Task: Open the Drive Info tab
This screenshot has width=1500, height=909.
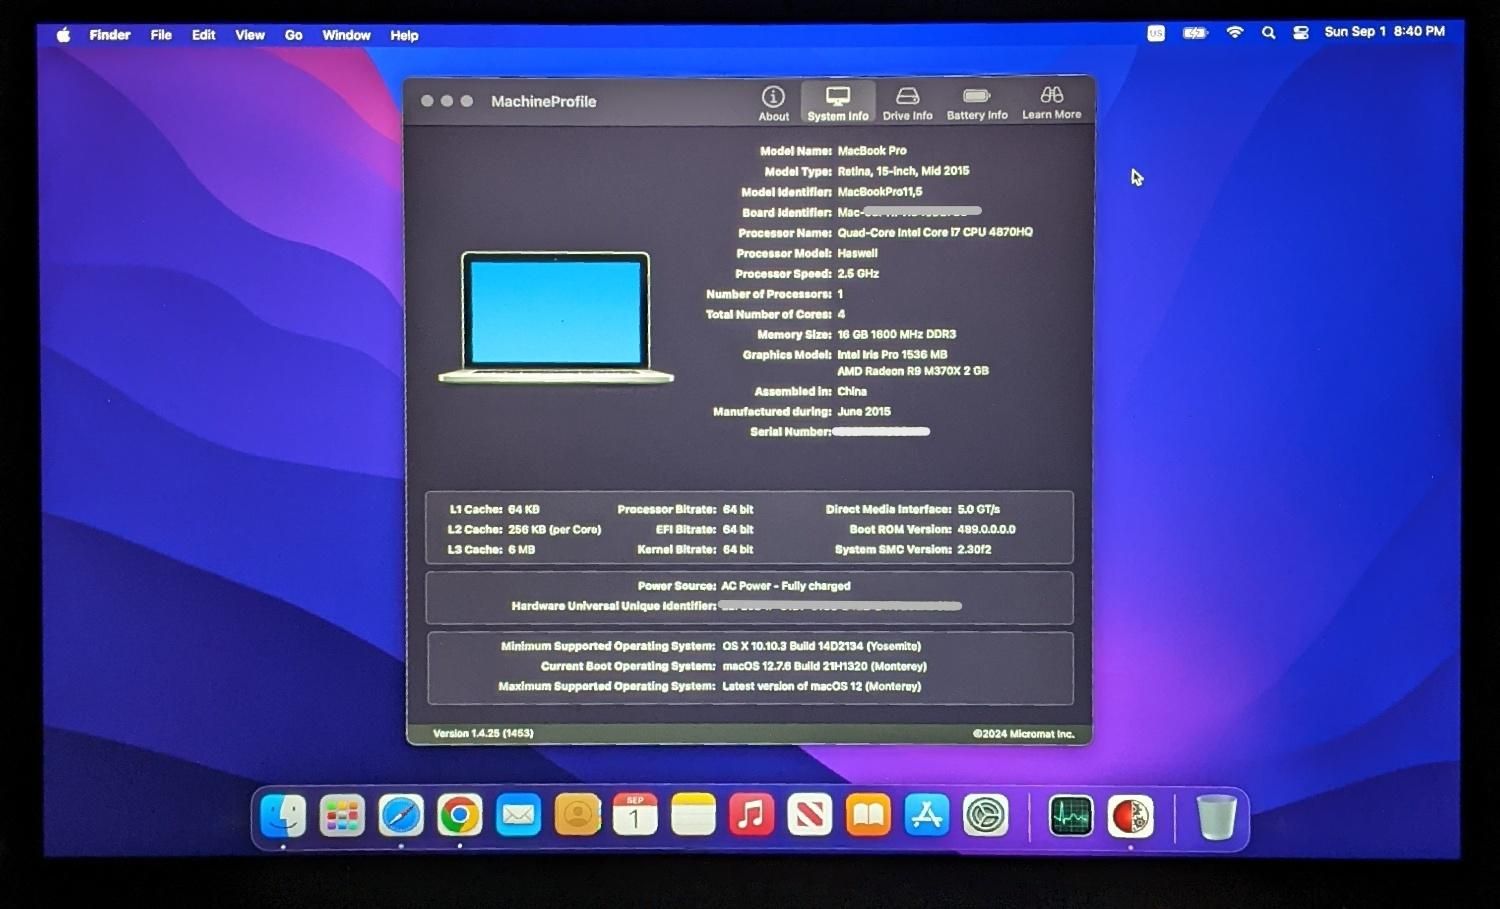Action: click(x=907, y=103)
